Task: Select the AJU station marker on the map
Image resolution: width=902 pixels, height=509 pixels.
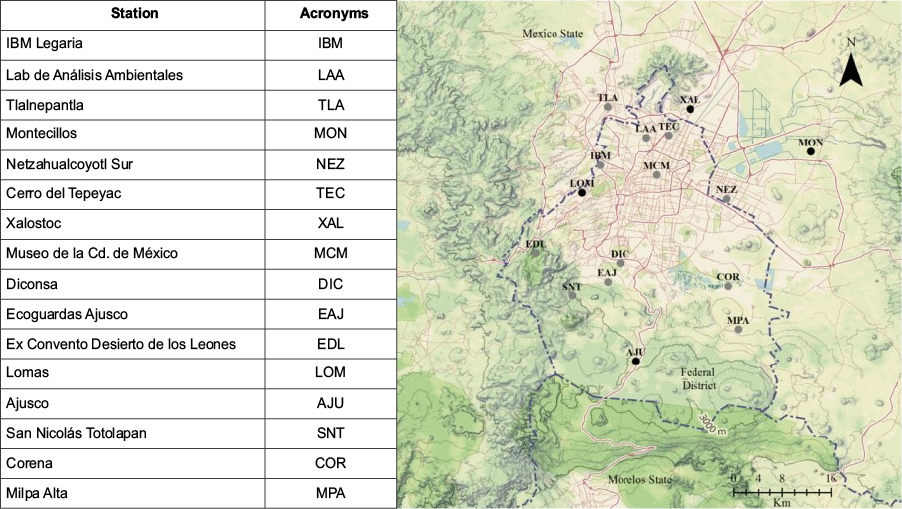Action: coord(635,361)
